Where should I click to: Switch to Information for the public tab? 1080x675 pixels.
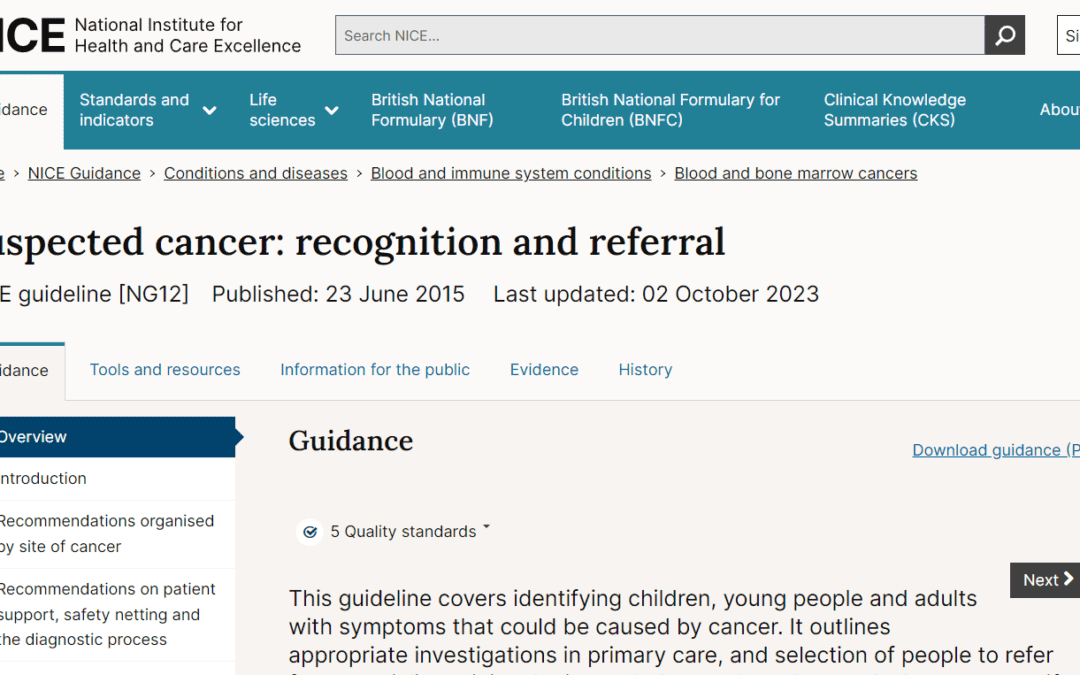pyautogui.click(x=375, y=370)
